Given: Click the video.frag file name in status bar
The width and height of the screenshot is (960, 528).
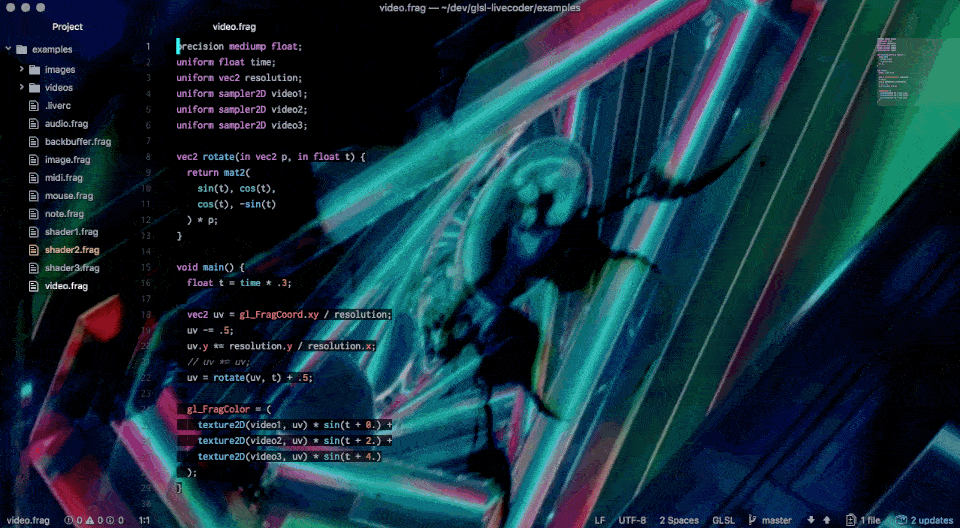Looking at the screenshot, I should [28, 520].
